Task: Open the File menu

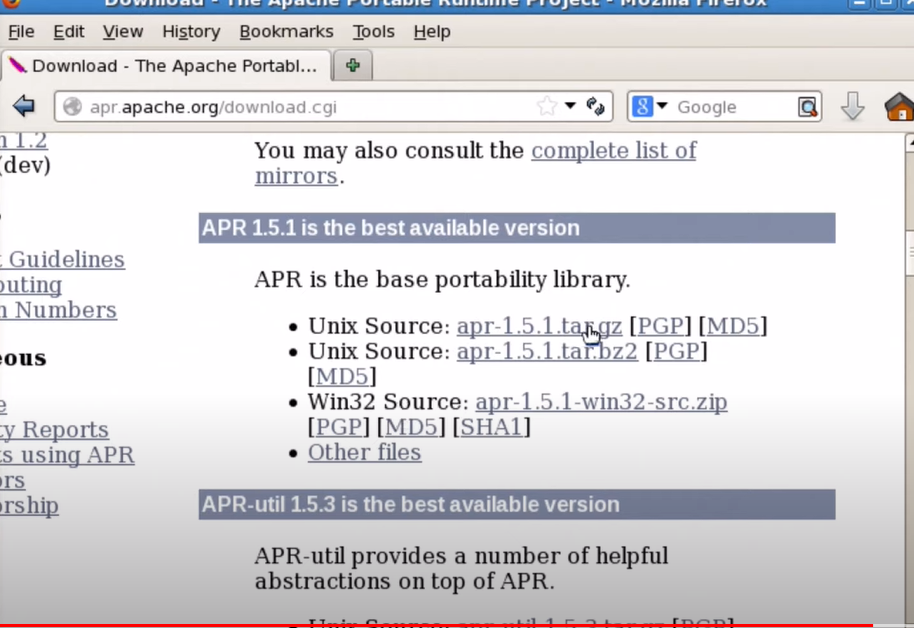Action: [22, 31]
